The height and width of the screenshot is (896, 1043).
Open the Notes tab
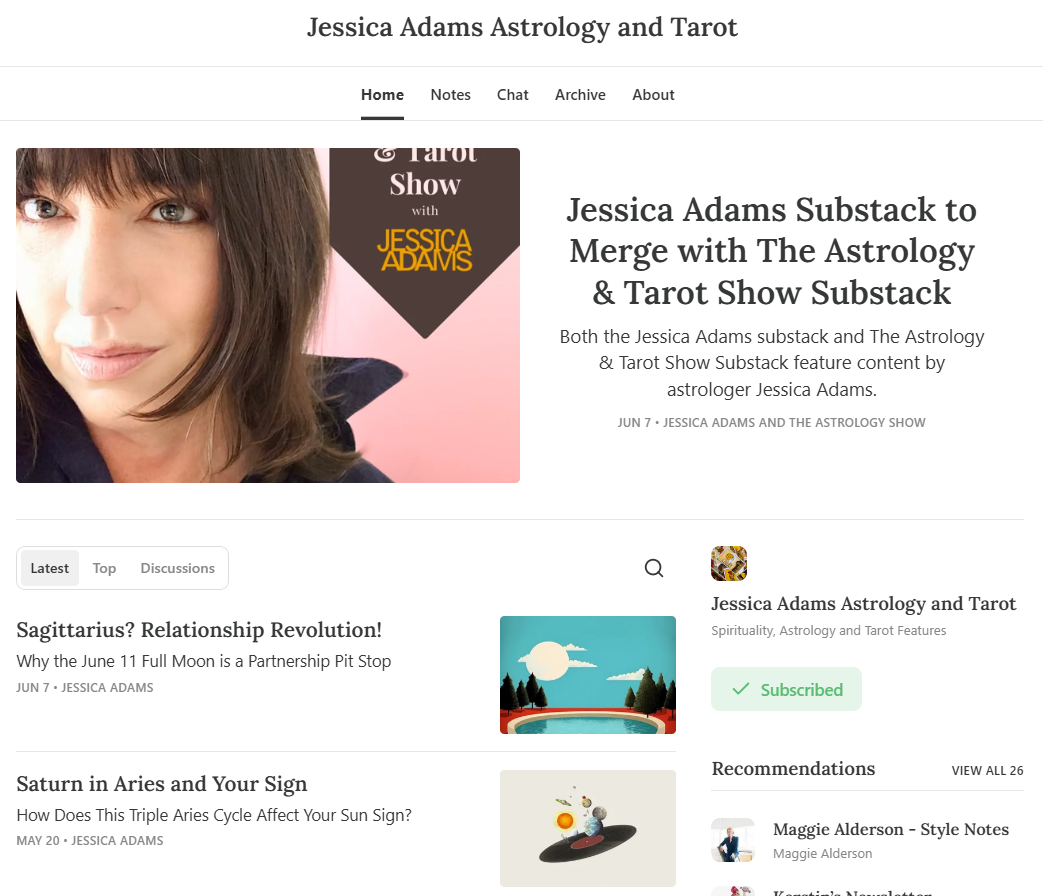coord(450,95)
